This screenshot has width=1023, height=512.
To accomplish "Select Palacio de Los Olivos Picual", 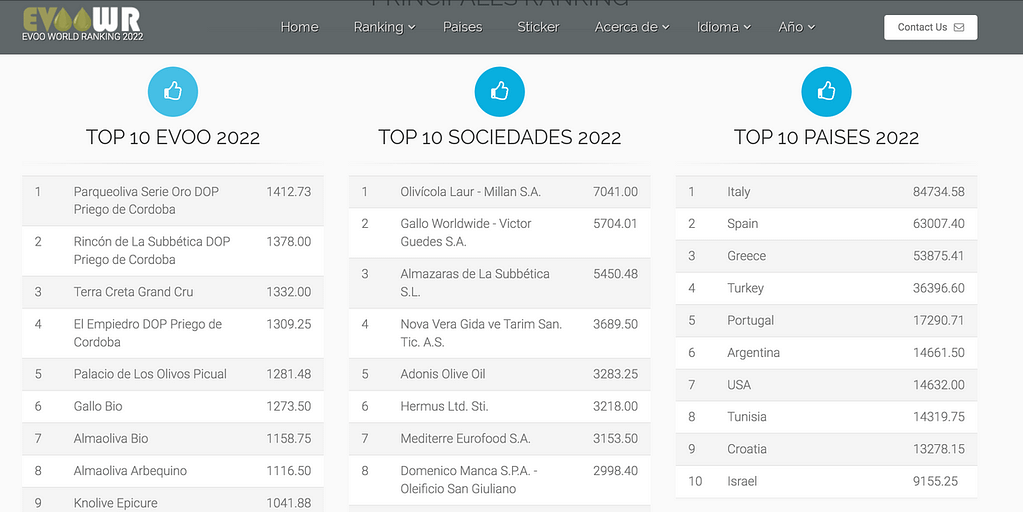I will pos(150,374).
